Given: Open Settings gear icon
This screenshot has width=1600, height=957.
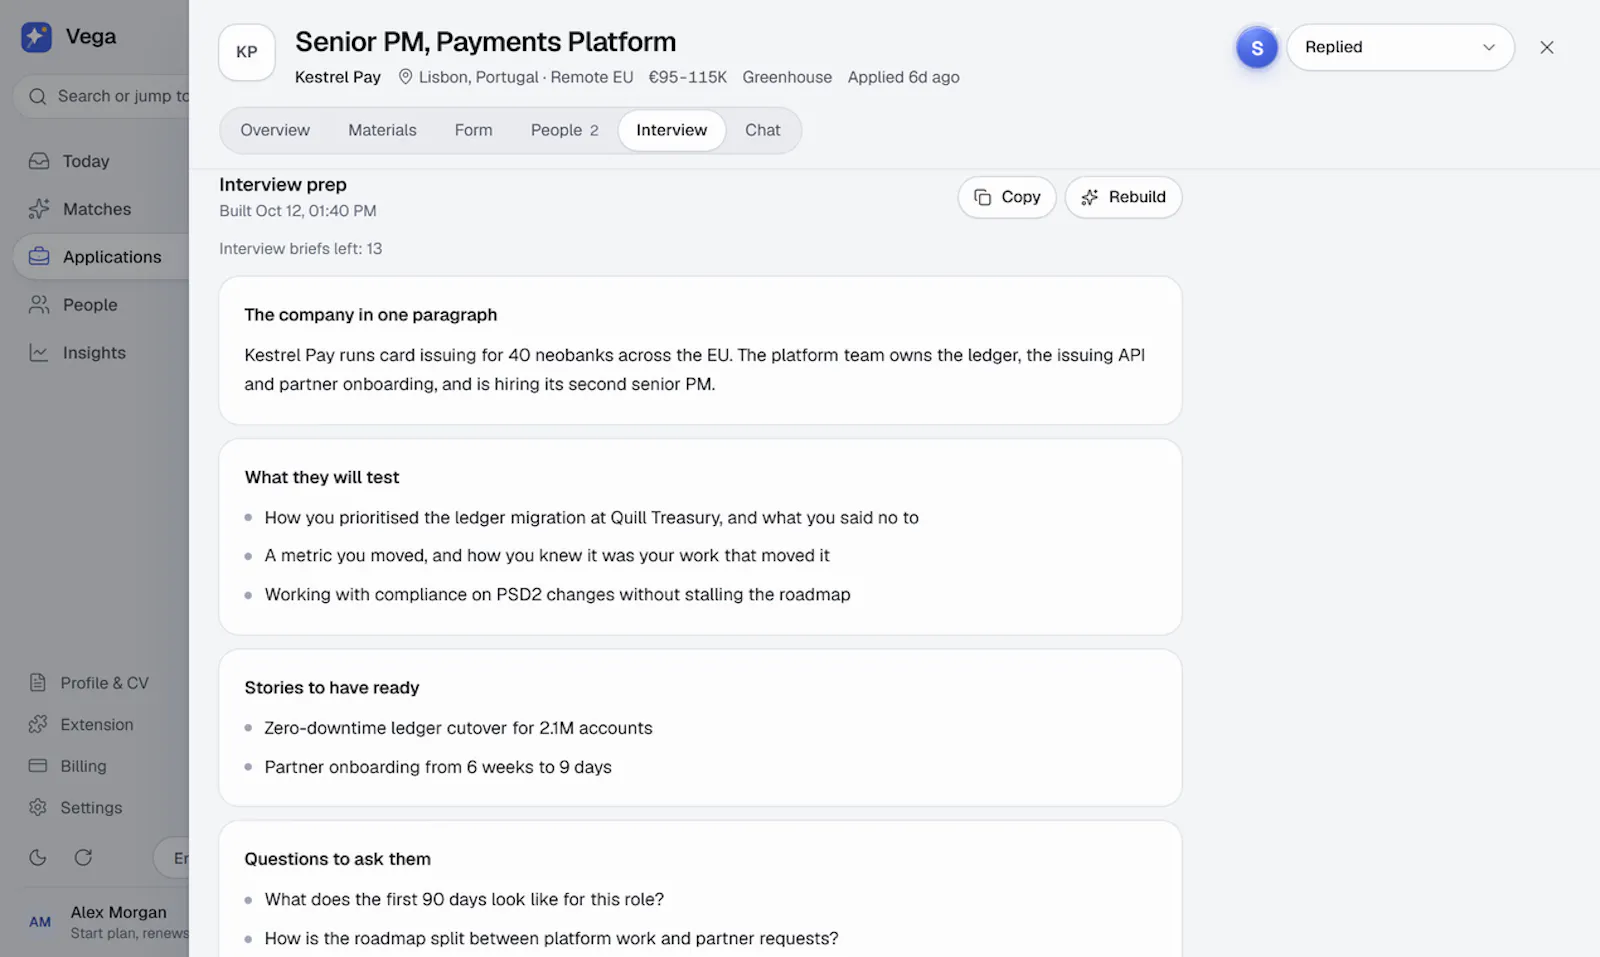Looking at the screenshot, I should [x=38, y=807].
